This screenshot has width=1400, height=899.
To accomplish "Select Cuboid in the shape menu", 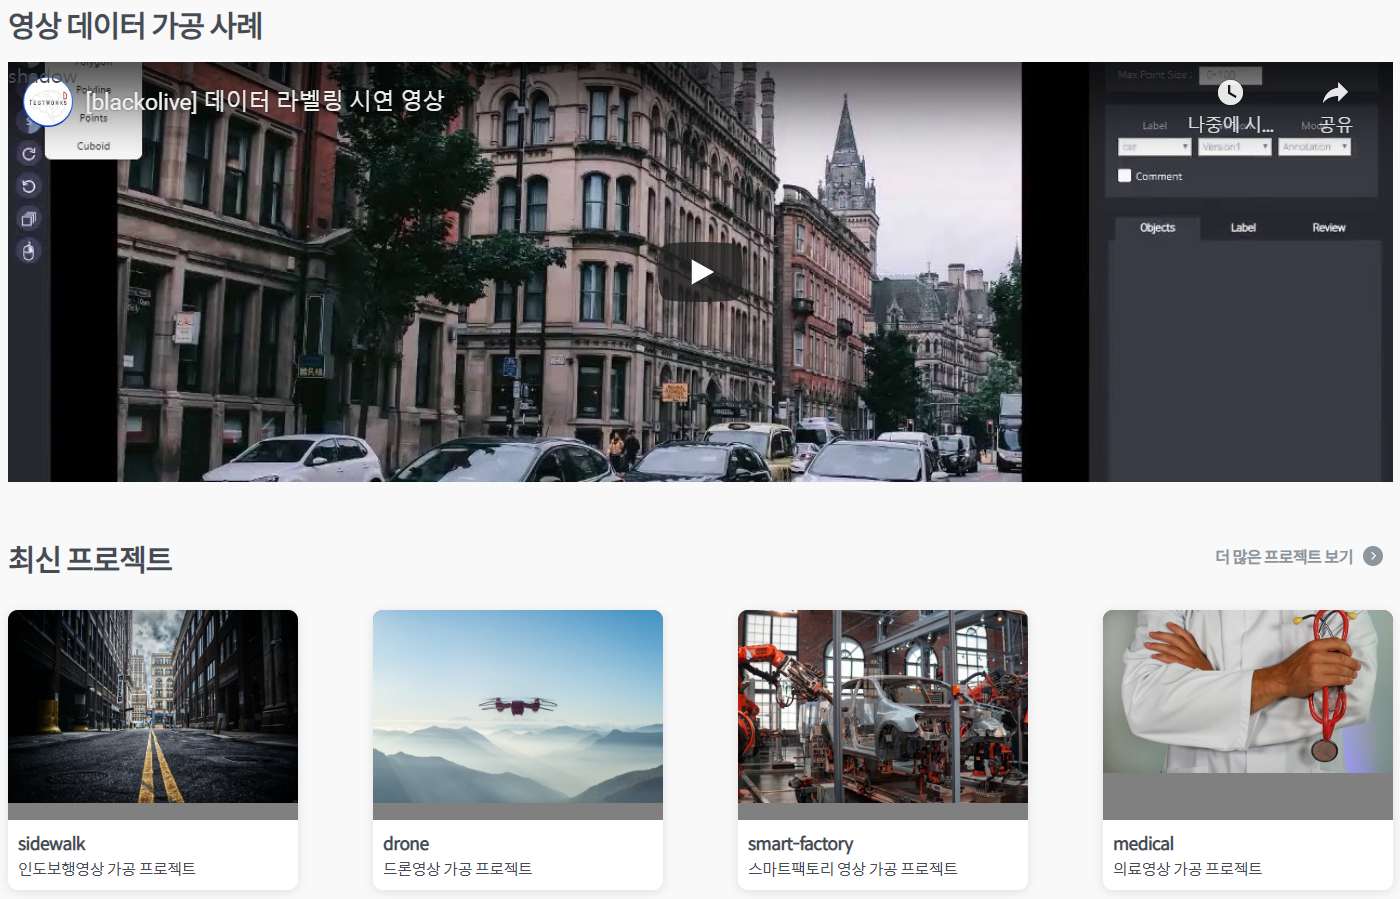I will (x=93, y=146).
